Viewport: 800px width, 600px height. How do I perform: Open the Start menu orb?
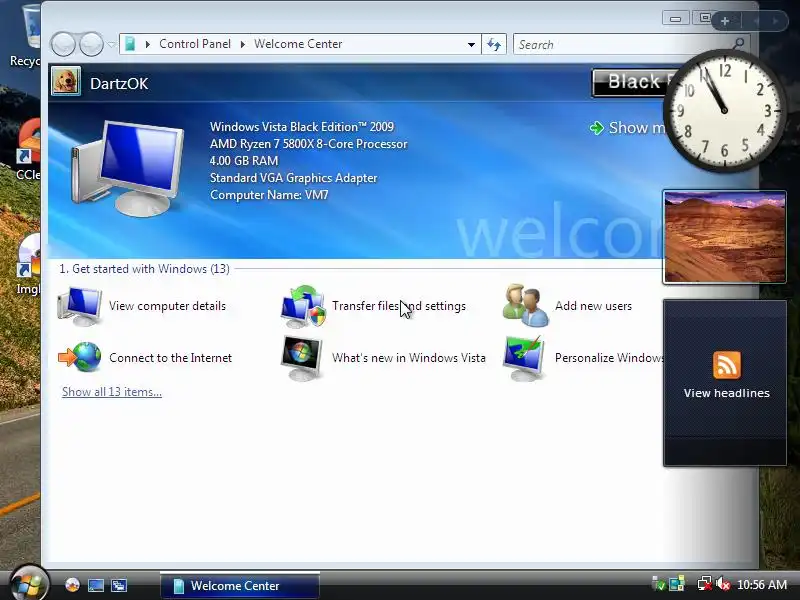28,583
